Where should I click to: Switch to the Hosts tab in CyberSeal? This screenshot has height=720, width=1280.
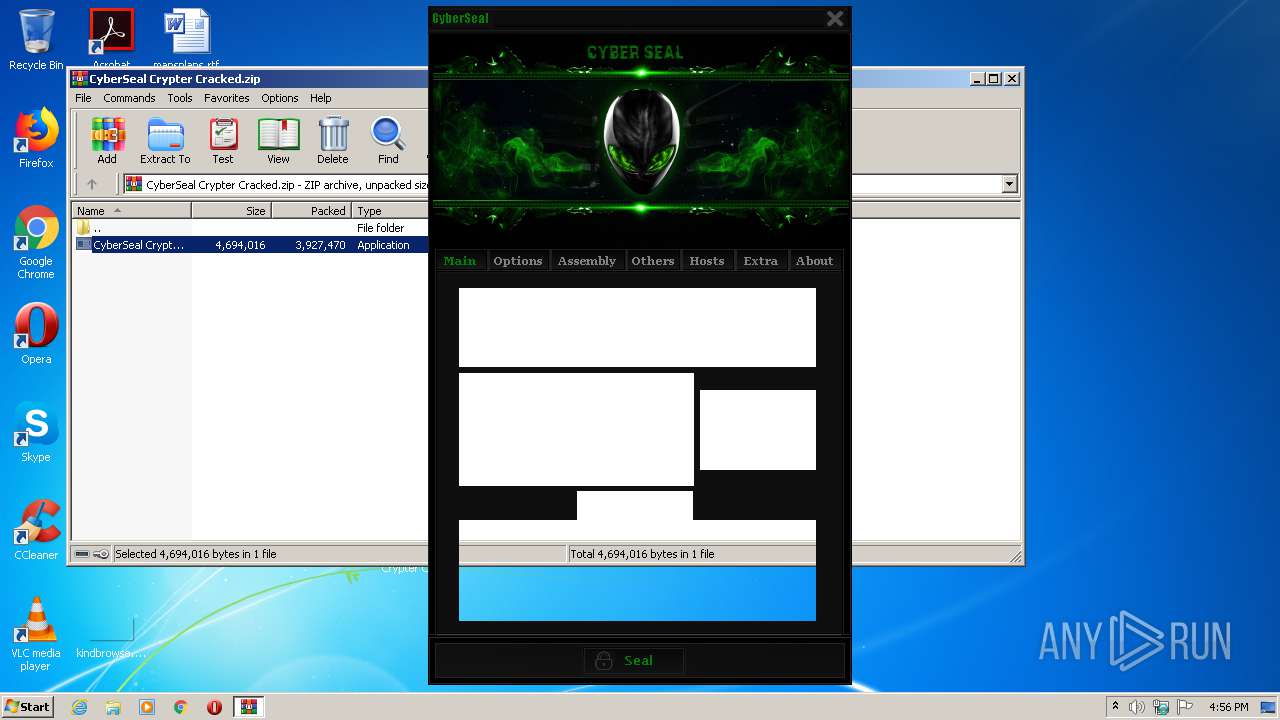(707, 261)
